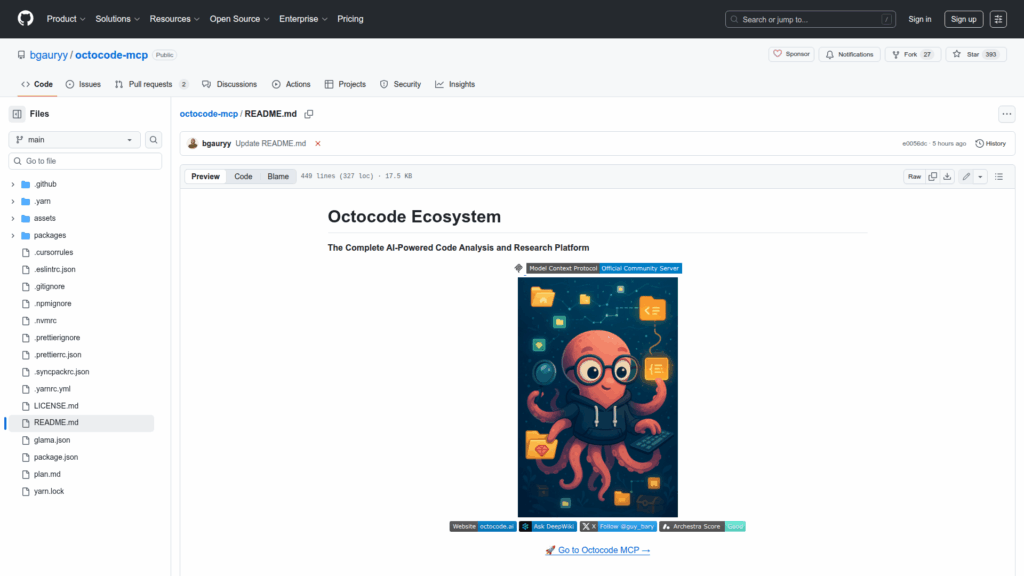1024x576 pixels.
Task: Focus the Search or jump to field
Action: [810, 19]
